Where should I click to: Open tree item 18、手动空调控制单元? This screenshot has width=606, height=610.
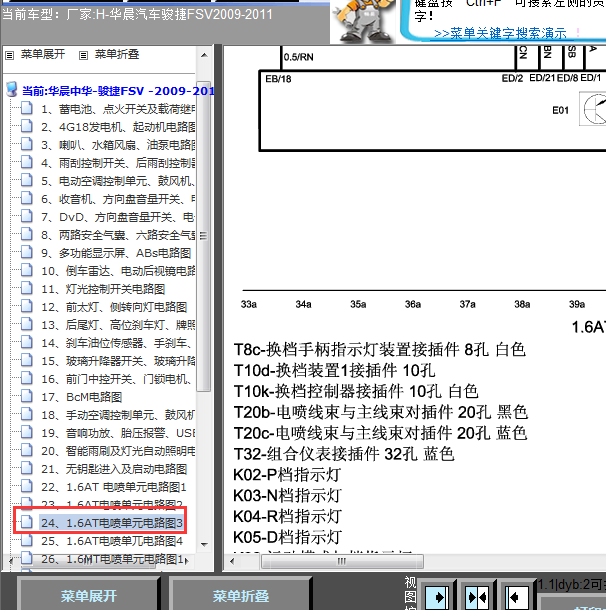tap(118, 415)
